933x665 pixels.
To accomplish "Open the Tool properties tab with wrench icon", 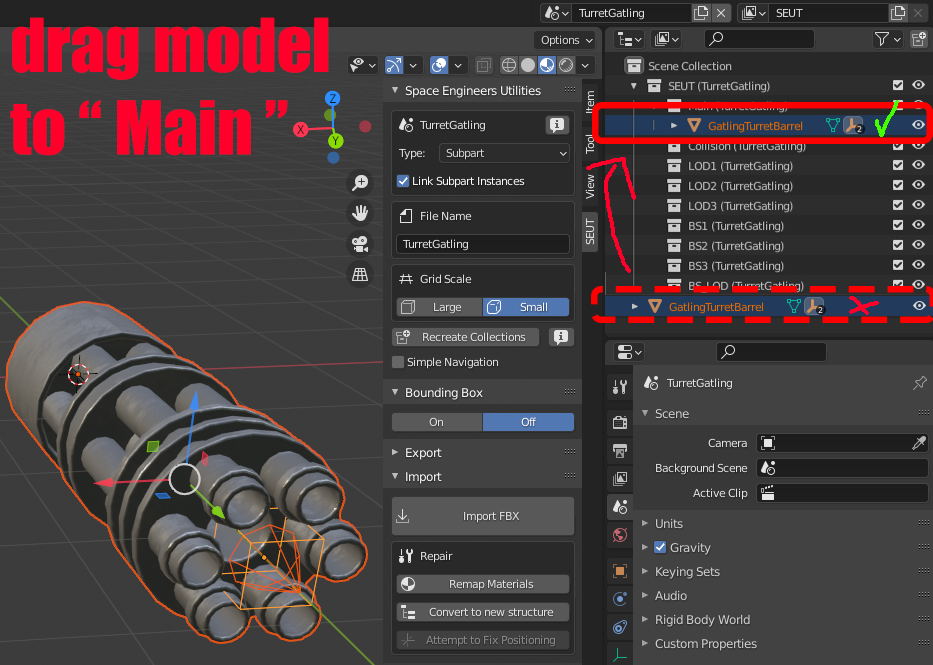I will 620,387.
